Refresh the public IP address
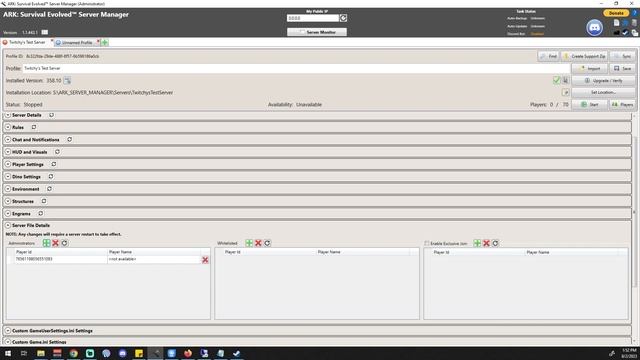This screenshot has height=360, width=640. pyautogui.click(x=343, y=18)
